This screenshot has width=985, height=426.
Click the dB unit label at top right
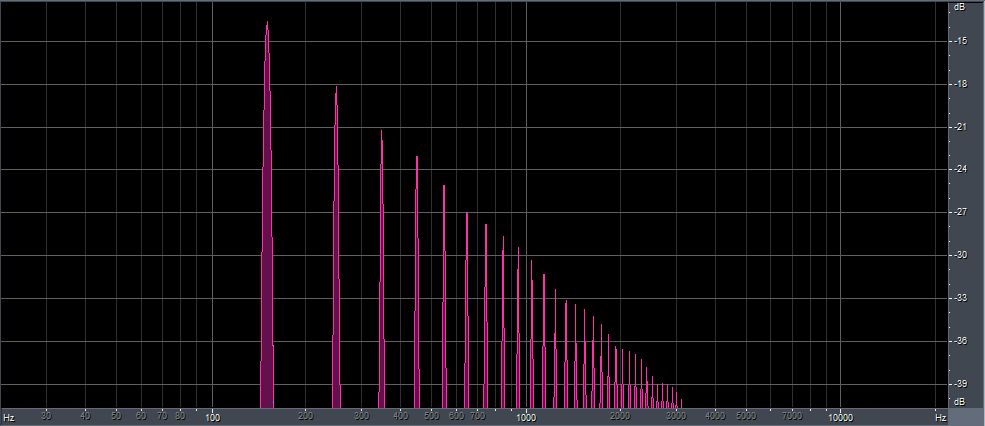(x=959, y=7)
